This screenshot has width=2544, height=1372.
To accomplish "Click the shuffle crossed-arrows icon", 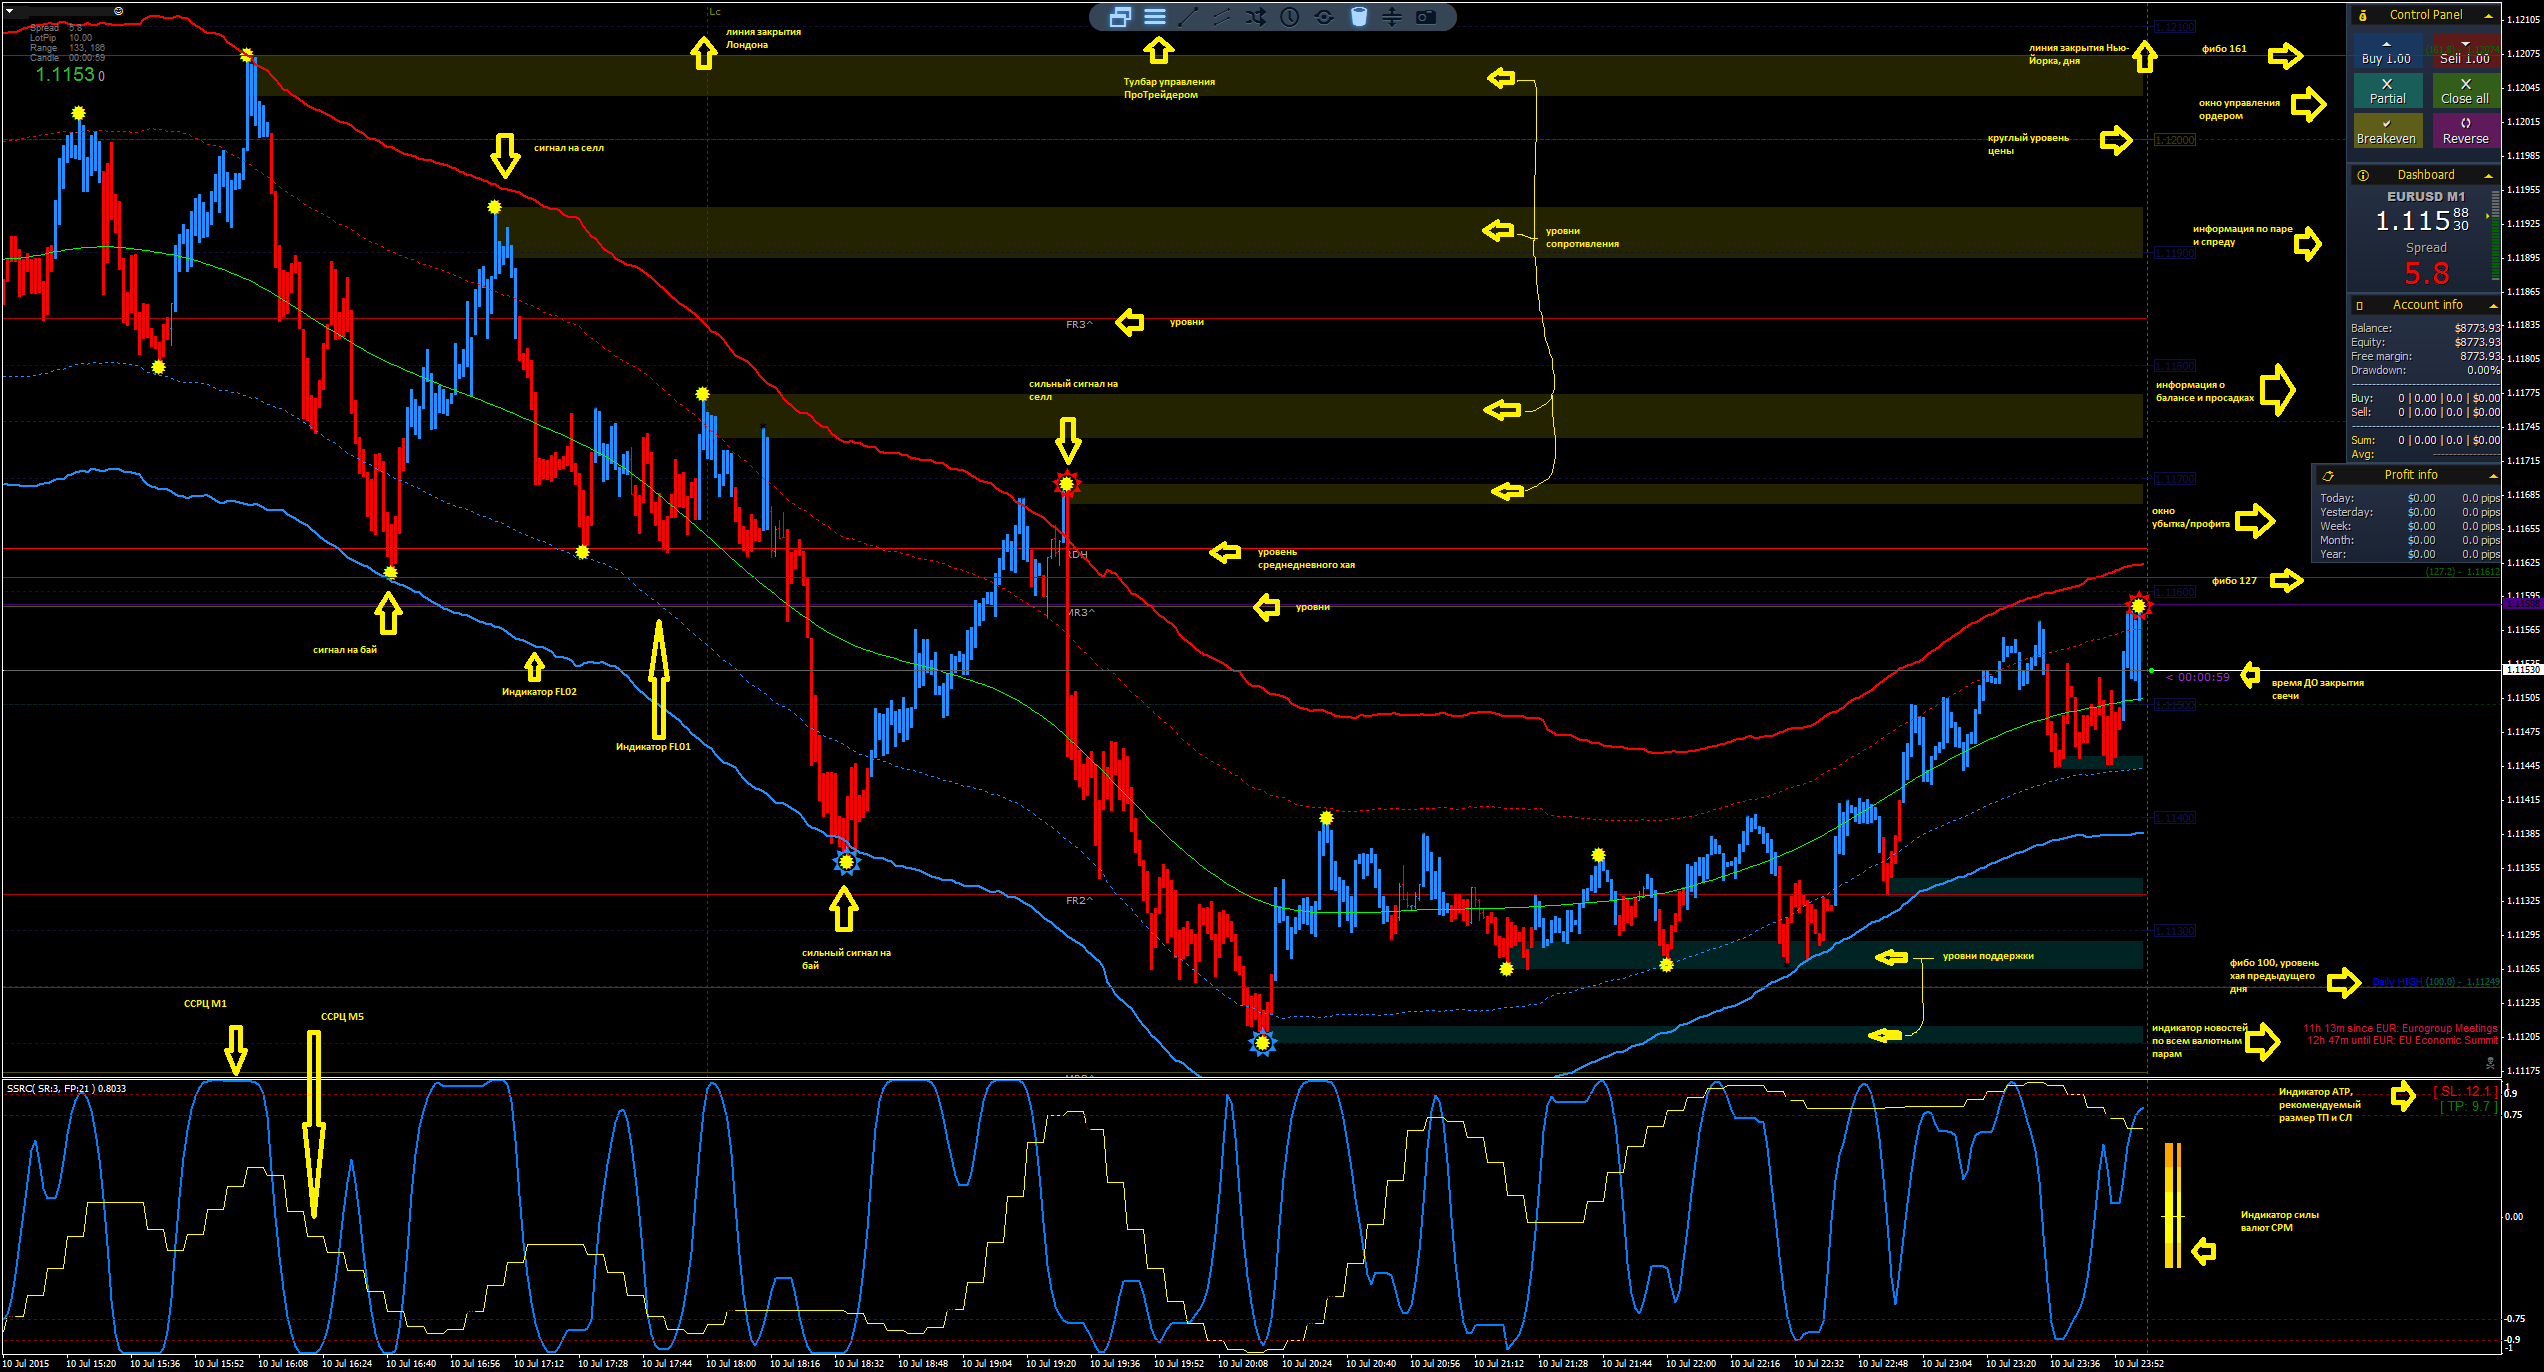I will 1256,17.
